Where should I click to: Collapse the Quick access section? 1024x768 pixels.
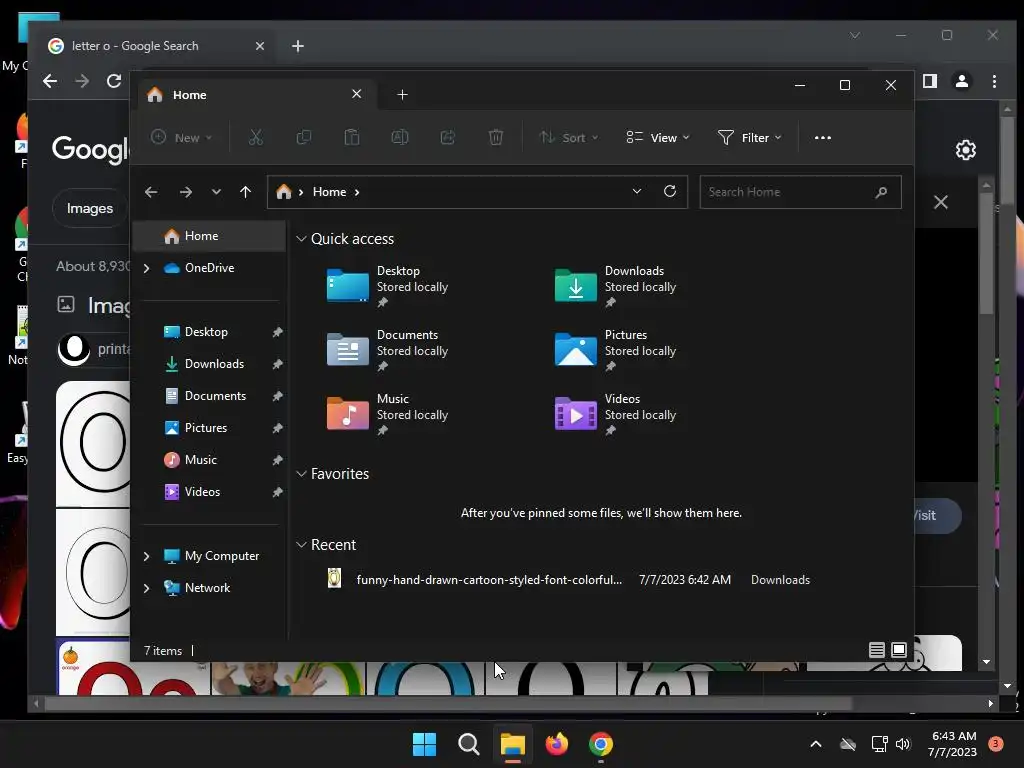tap(301, 239)
